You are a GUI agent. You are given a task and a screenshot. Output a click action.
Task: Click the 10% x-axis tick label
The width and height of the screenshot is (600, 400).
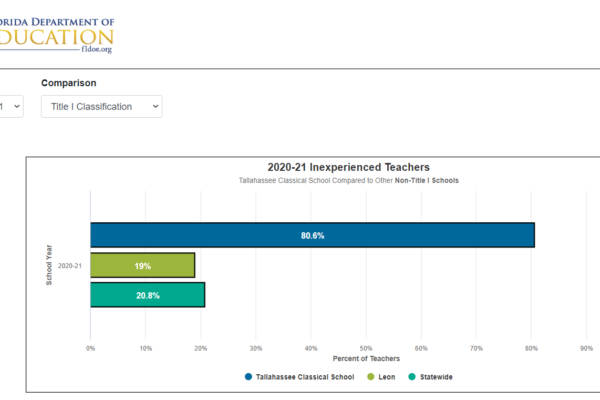tap(145, 348)
